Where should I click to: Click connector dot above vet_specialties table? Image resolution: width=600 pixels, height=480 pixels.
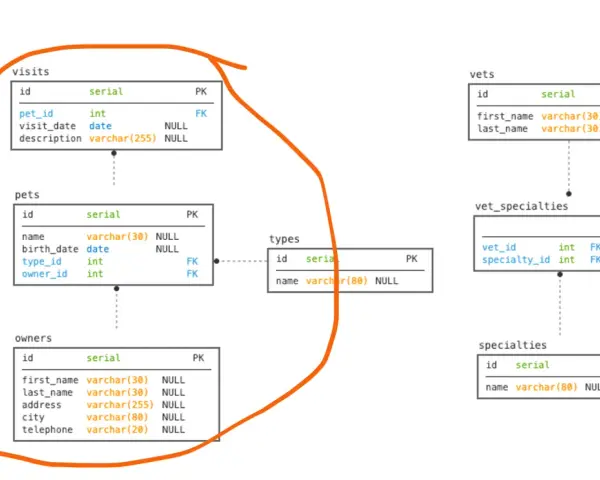point(569,194)
